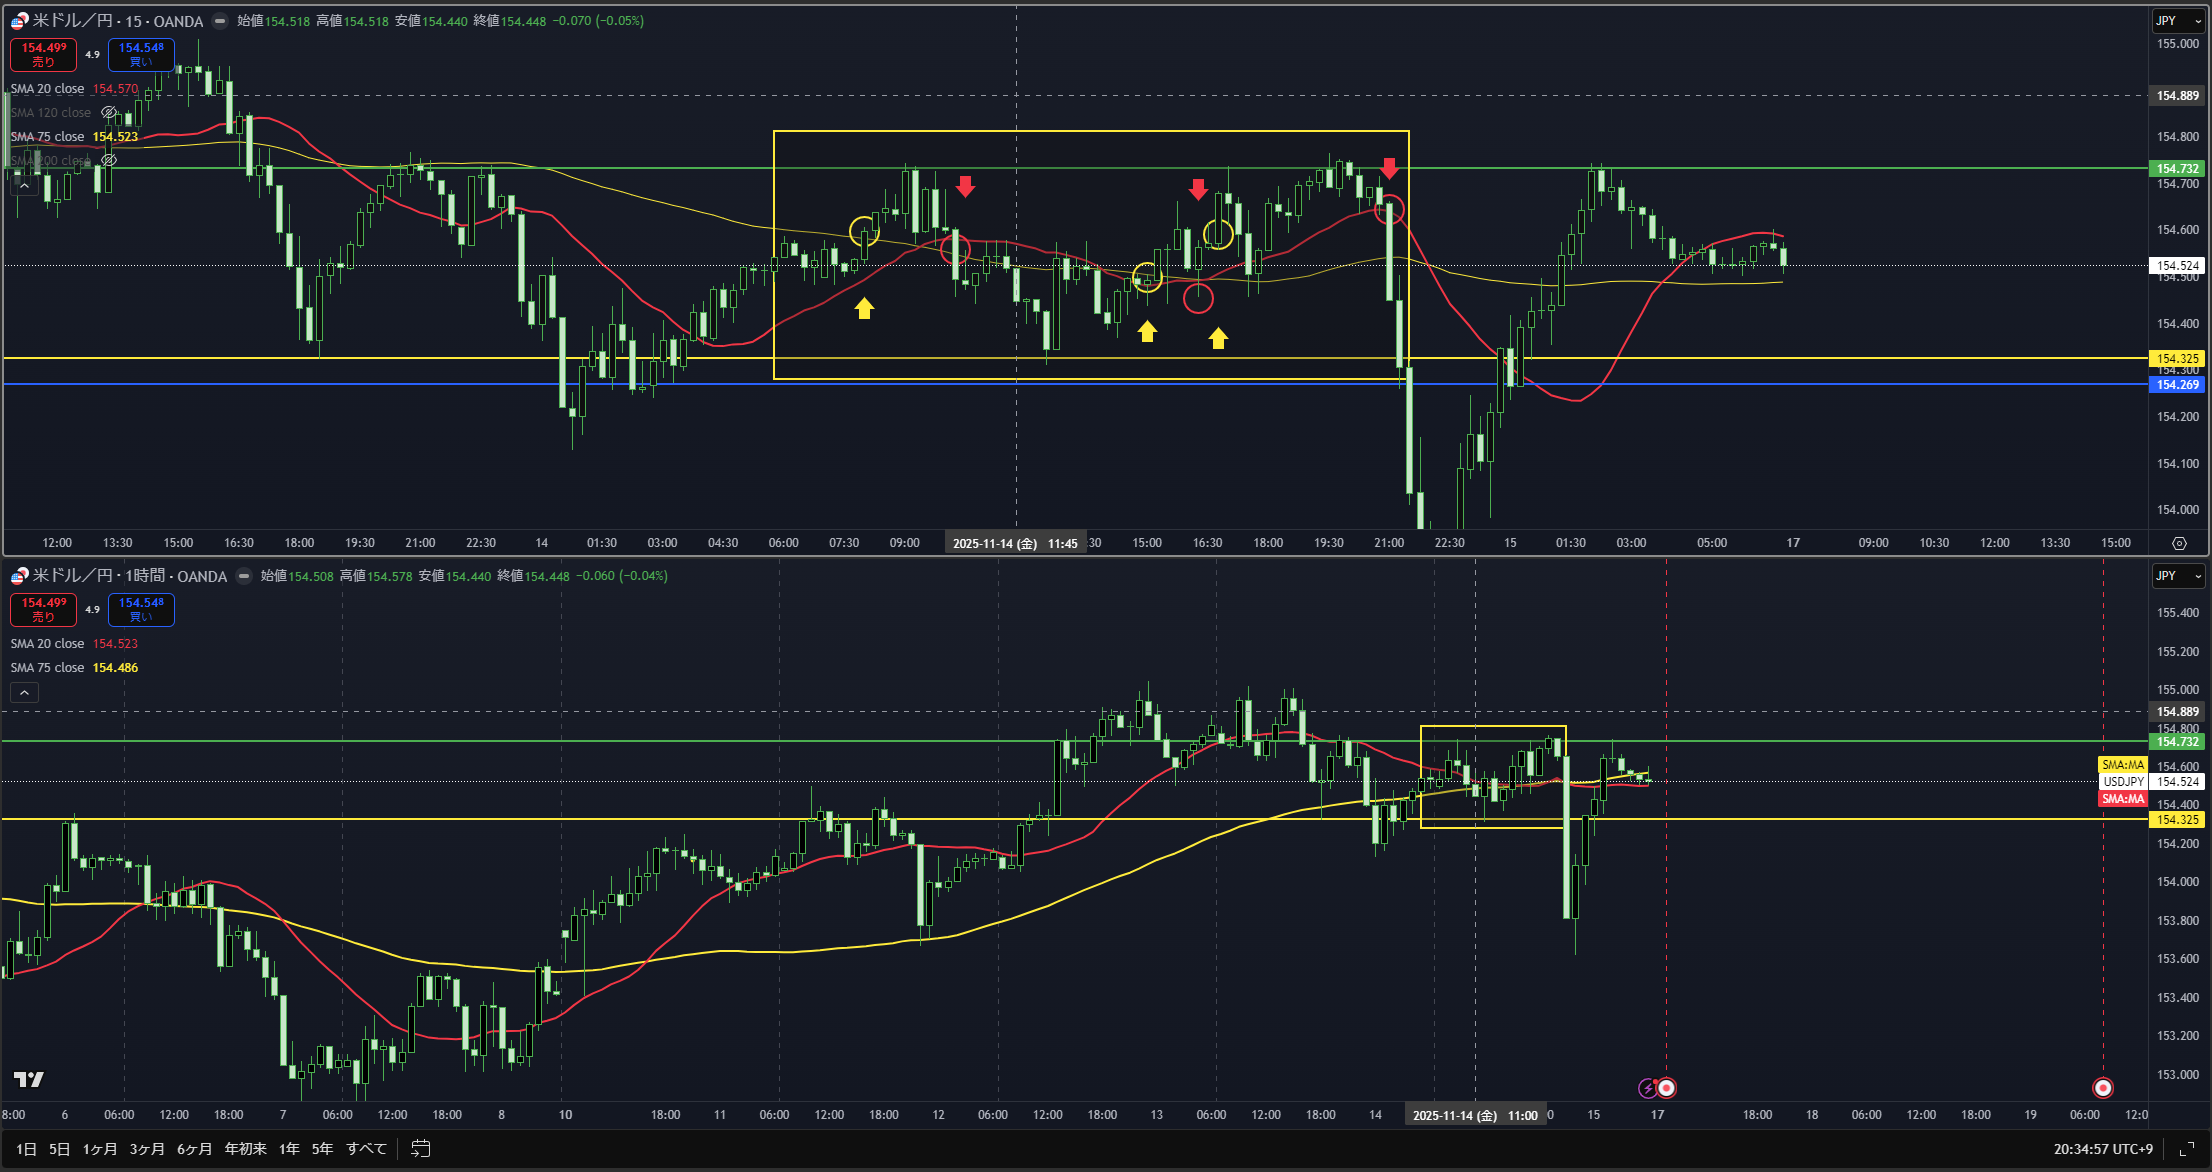The width and height of the screenshot is (2212, 1172).
Task: Click the TradingView logo in lower chart
Action: coord(29,1079)
